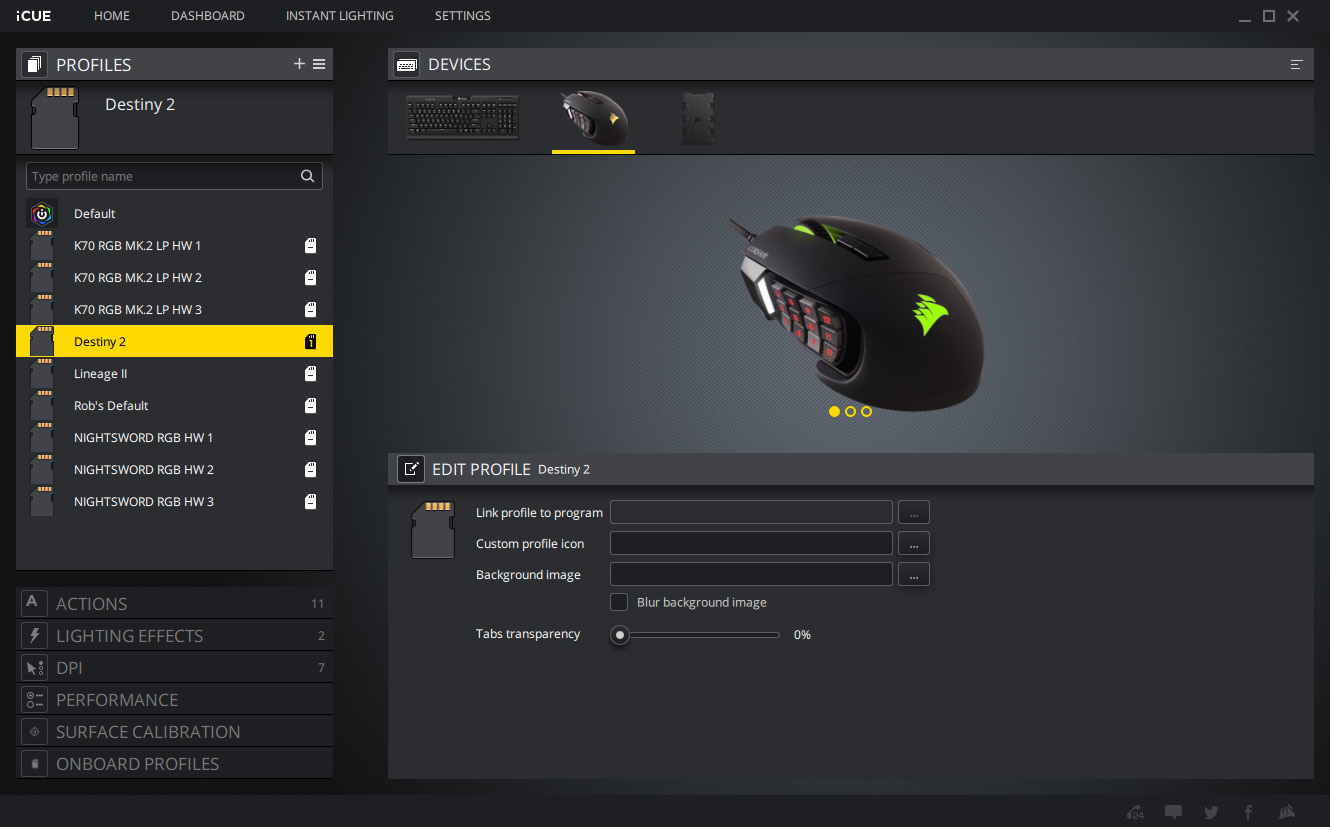Click the search magnifier in profile search
The height and width of the screenshot is (827, 1330).
click(308, 176)
